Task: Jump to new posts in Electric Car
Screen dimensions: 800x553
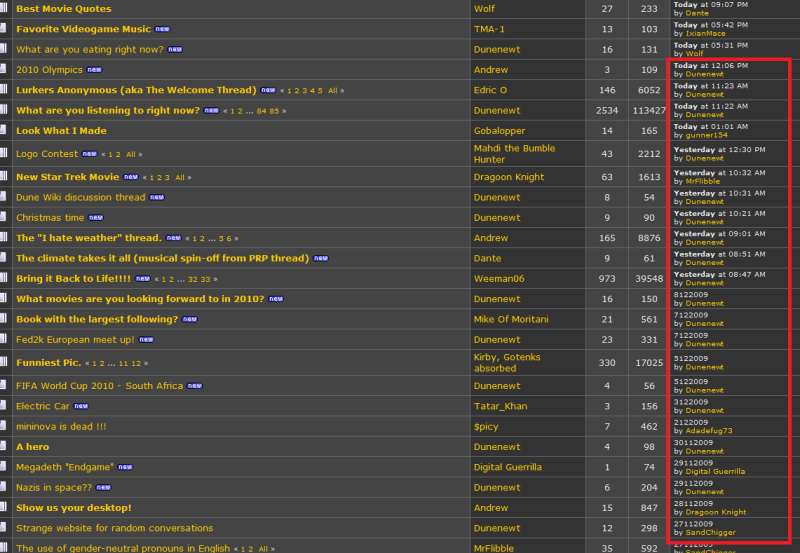Action: (x=80, y=407)
